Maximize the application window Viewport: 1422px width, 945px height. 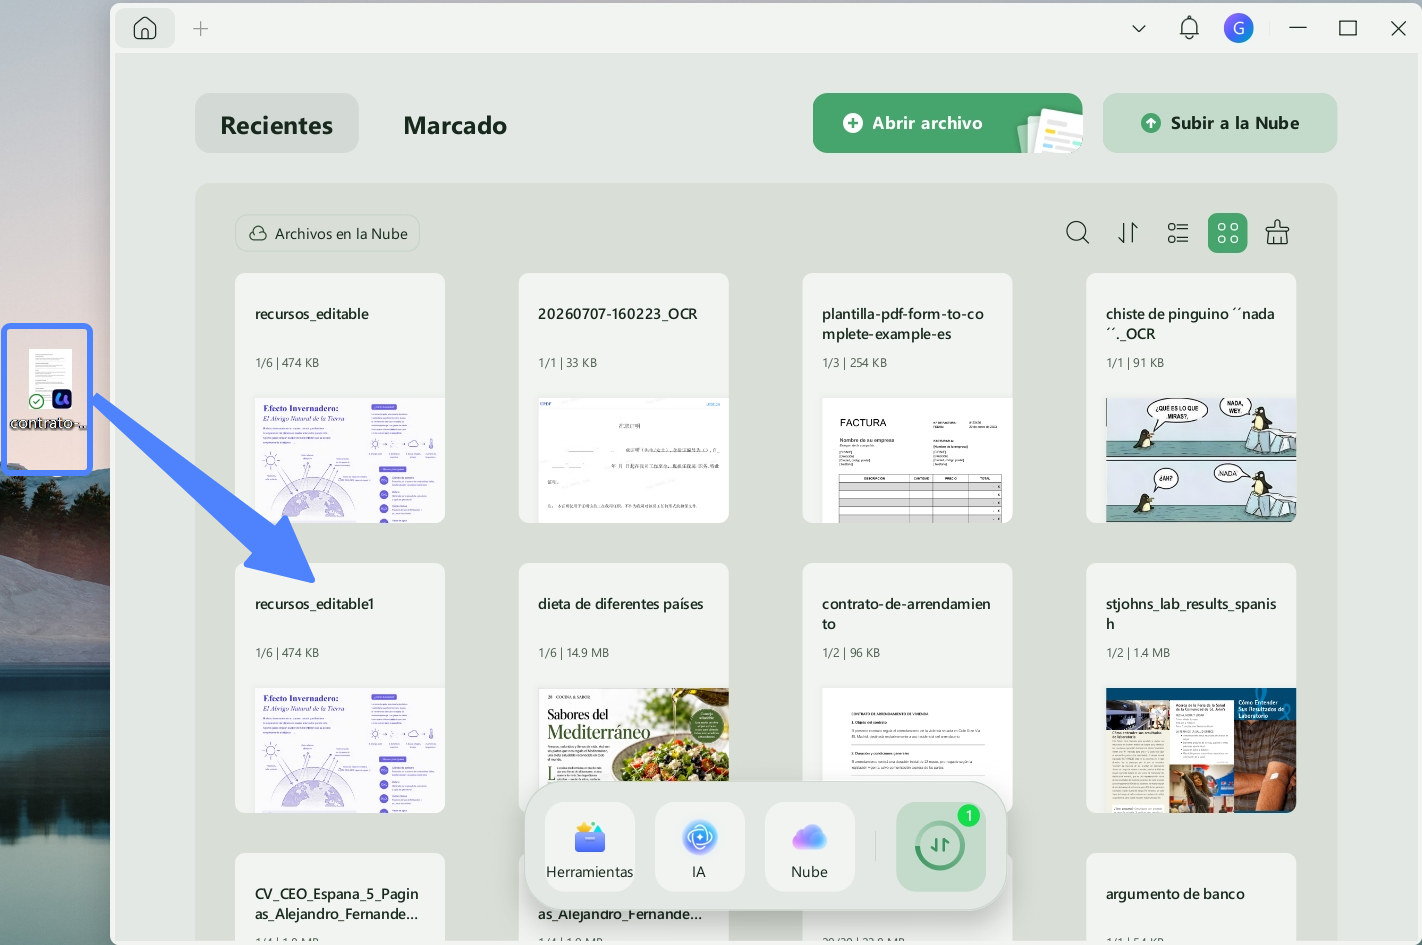[x=1348, y=28]
